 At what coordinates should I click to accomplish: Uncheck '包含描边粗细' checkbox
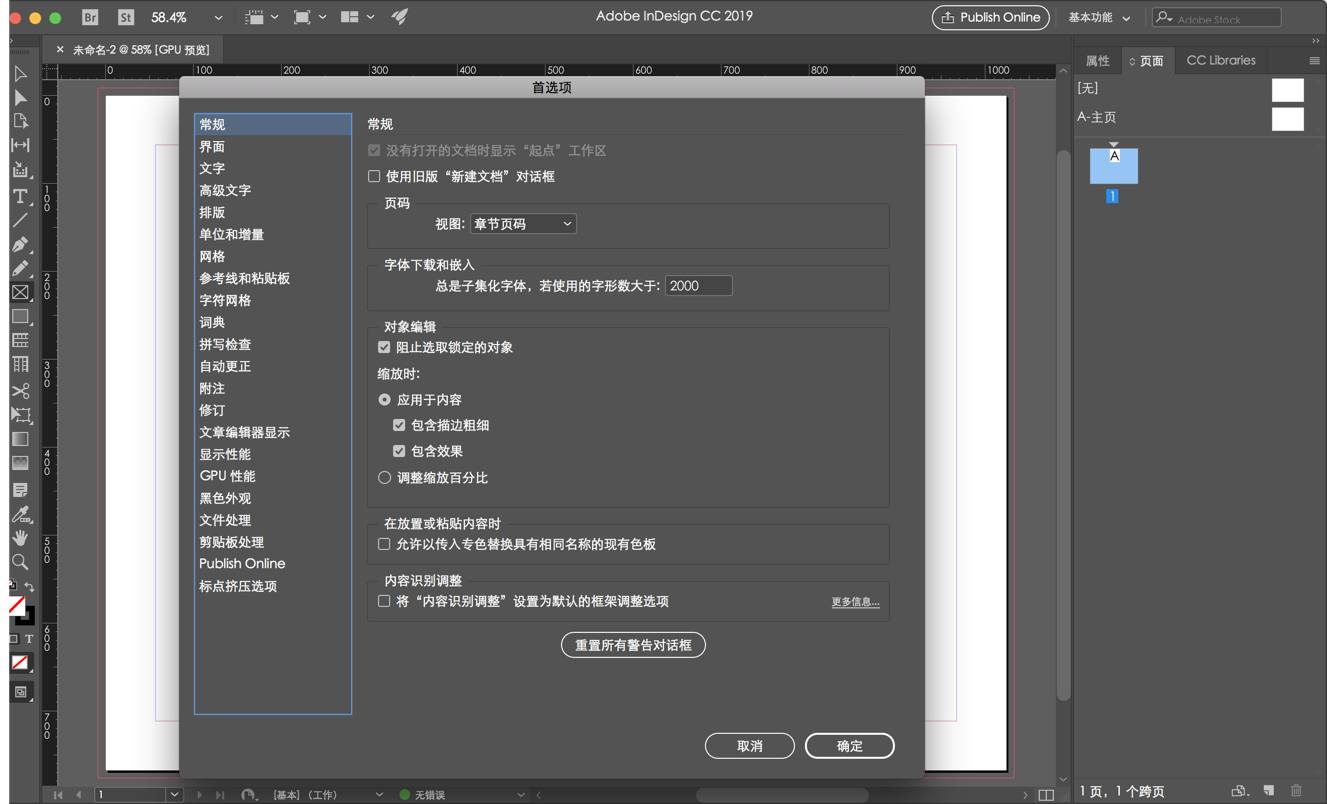pyautogui.click(x=399, y=426)
